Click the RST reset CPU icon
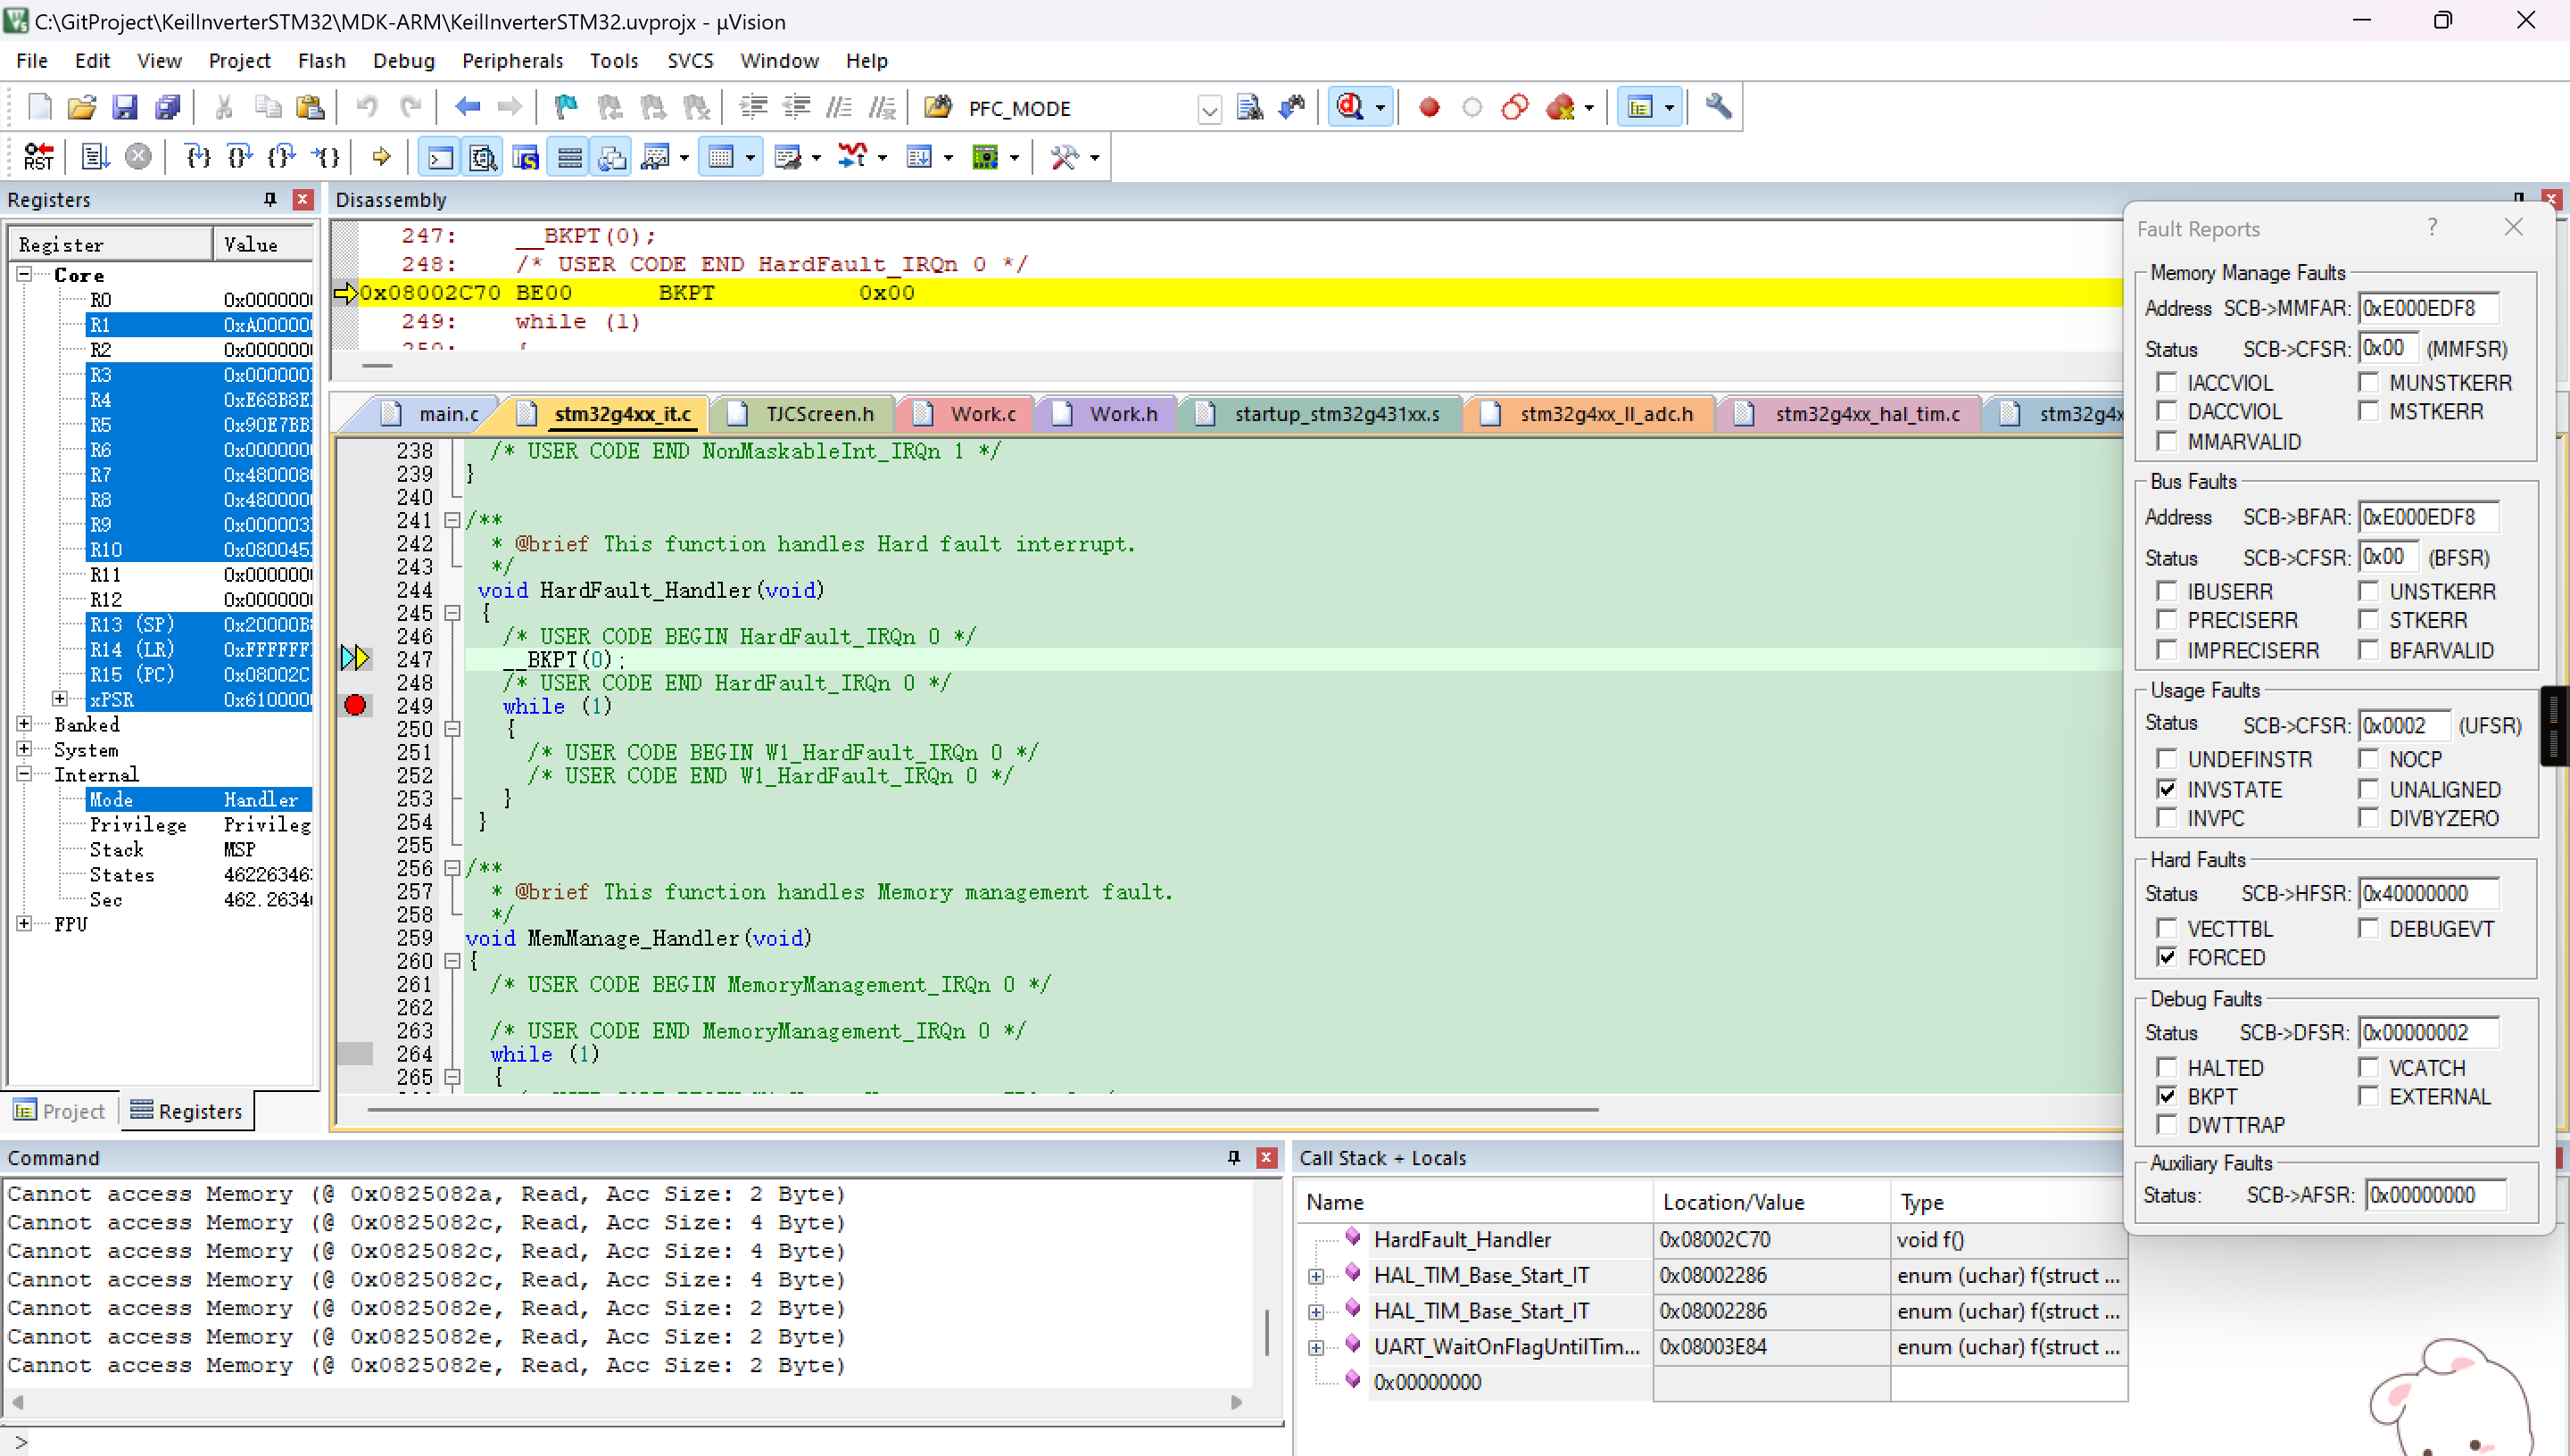2570x1456 pixels. [38, 157]
